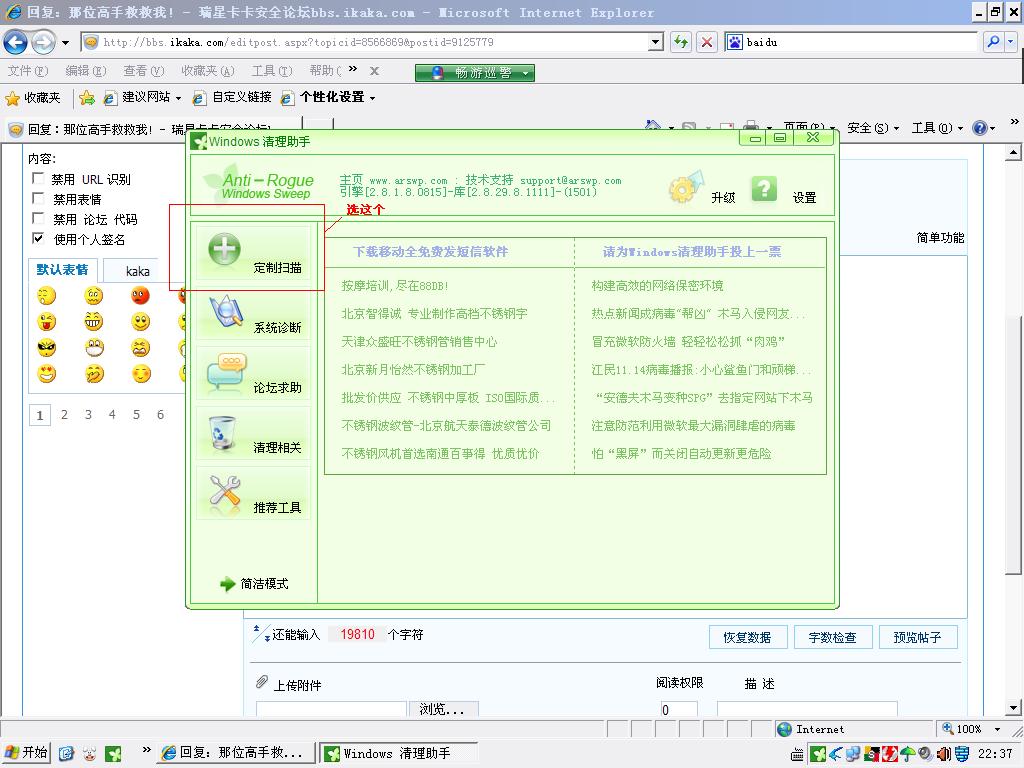Click the IE refresh icon
Image resolution: width=1024 pixels, height=768 pixels.
680,42
